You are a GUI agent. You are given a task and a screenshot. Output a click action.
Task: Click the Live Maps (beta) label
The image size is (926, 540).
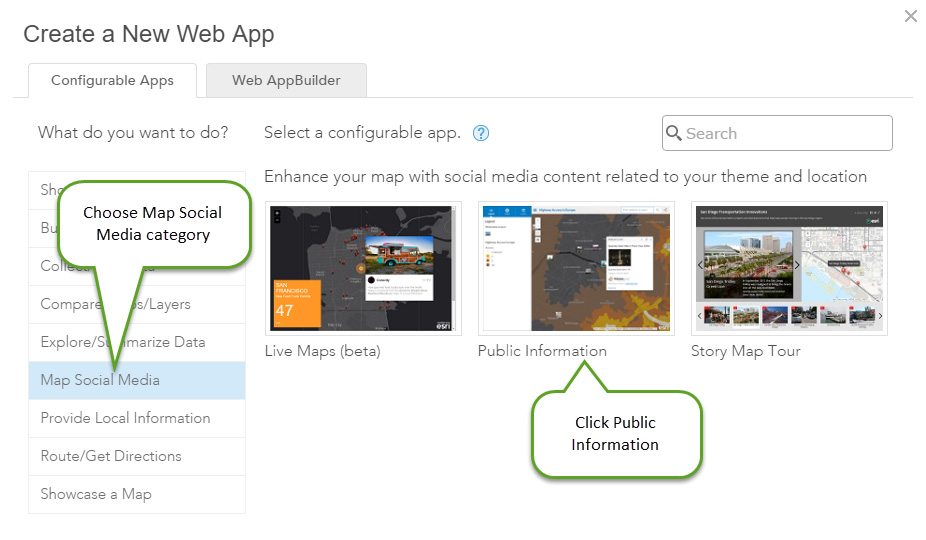tap(322, 351)
